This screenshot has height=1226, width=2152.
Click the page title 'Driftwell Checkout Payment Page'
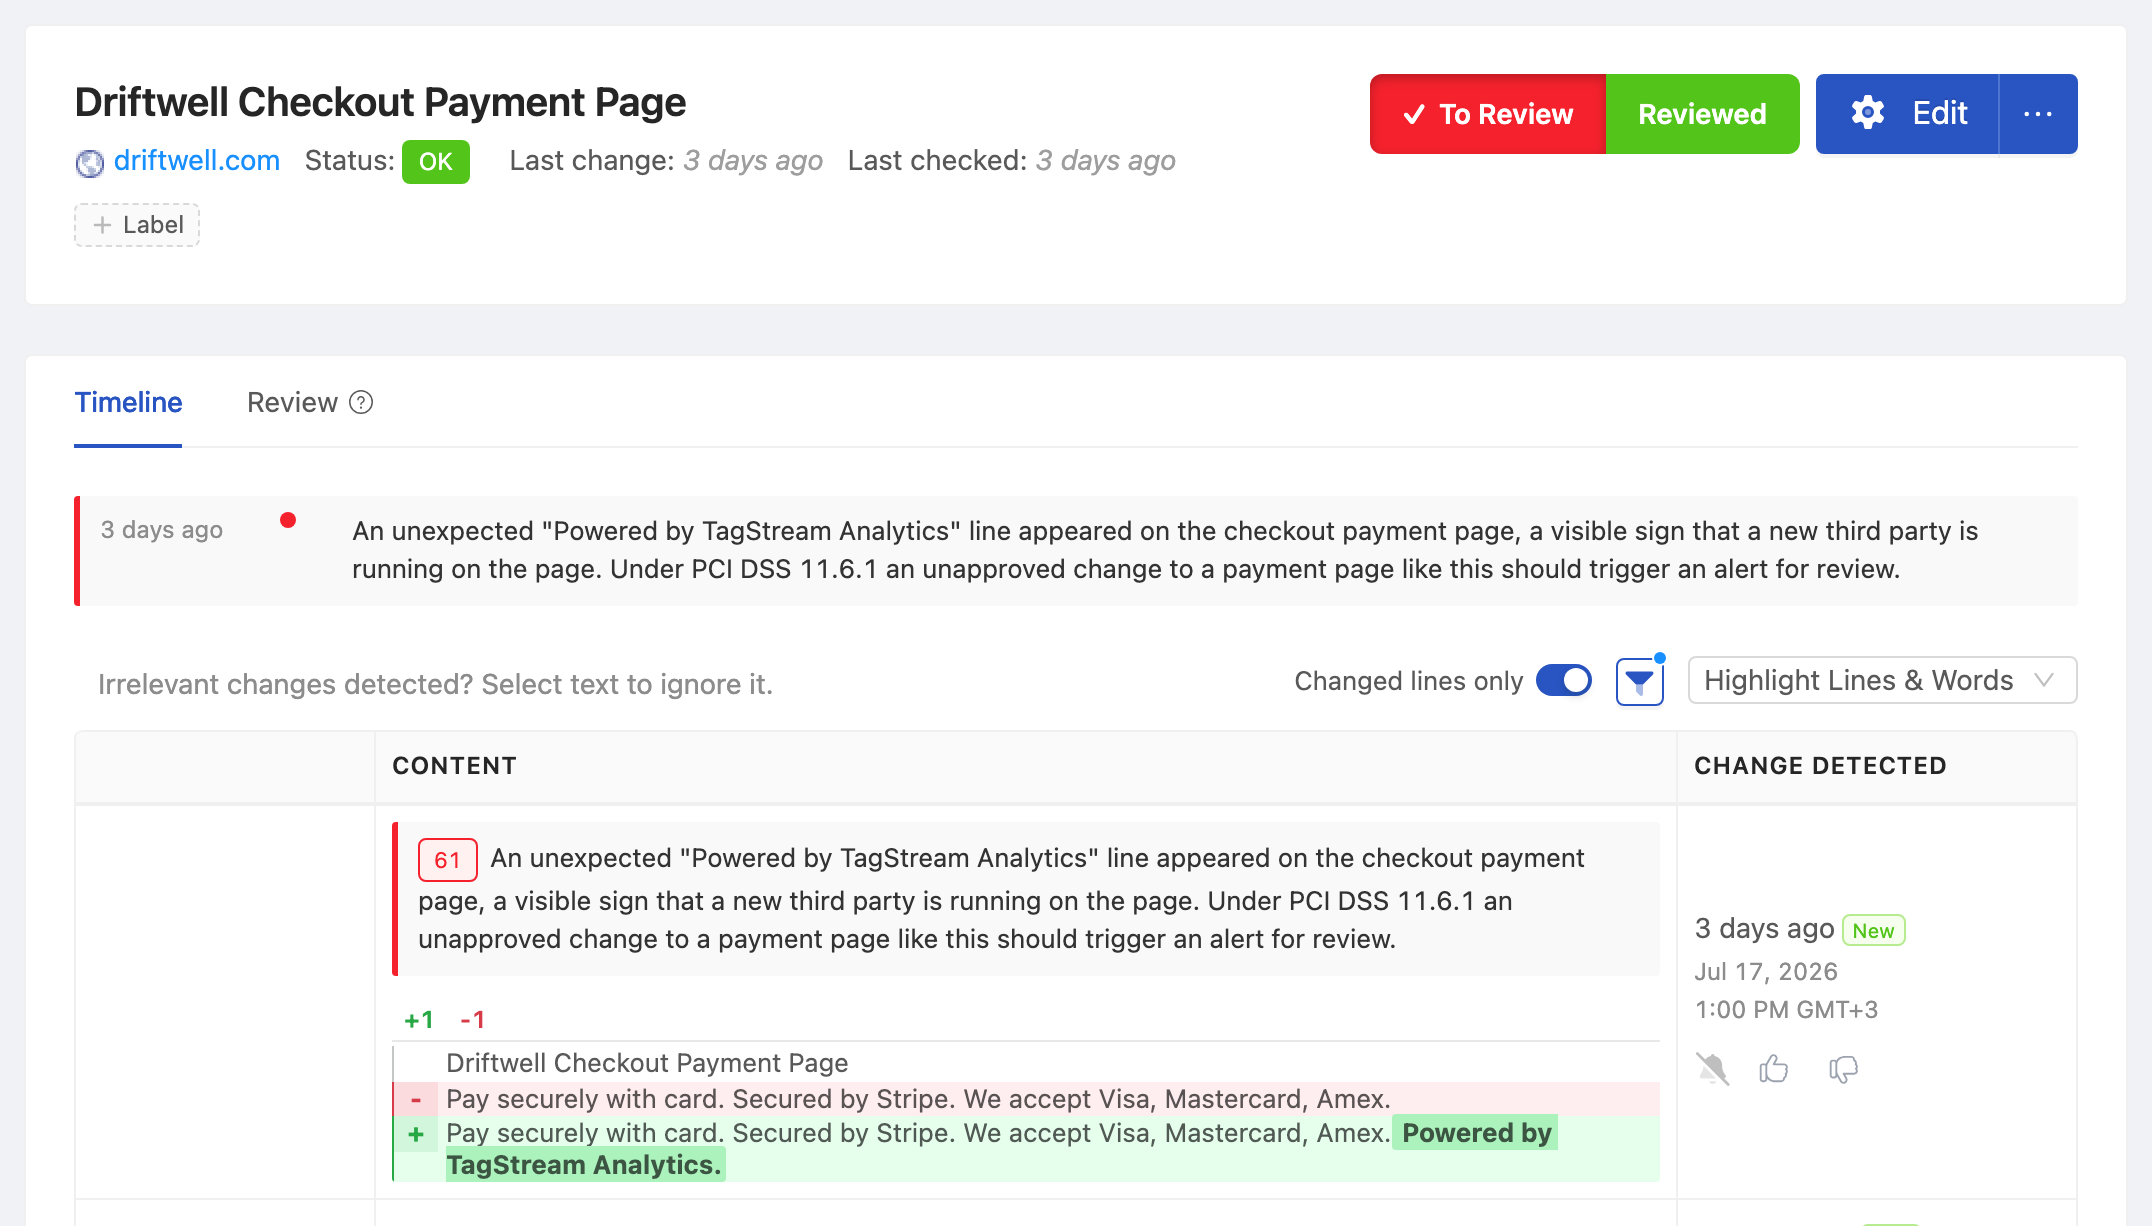pyautogui.click(x=380, y=102)
